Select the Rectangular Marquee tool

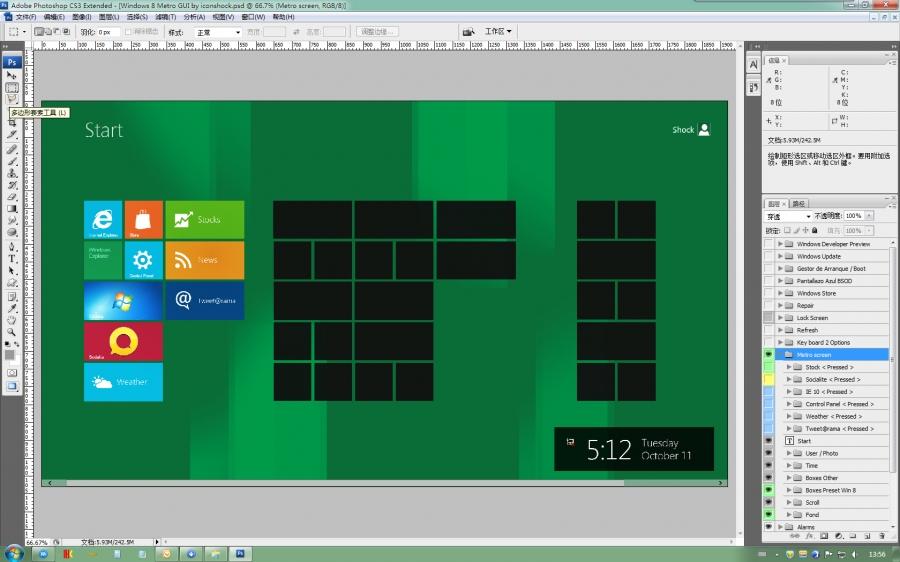(x=12, y=87)
